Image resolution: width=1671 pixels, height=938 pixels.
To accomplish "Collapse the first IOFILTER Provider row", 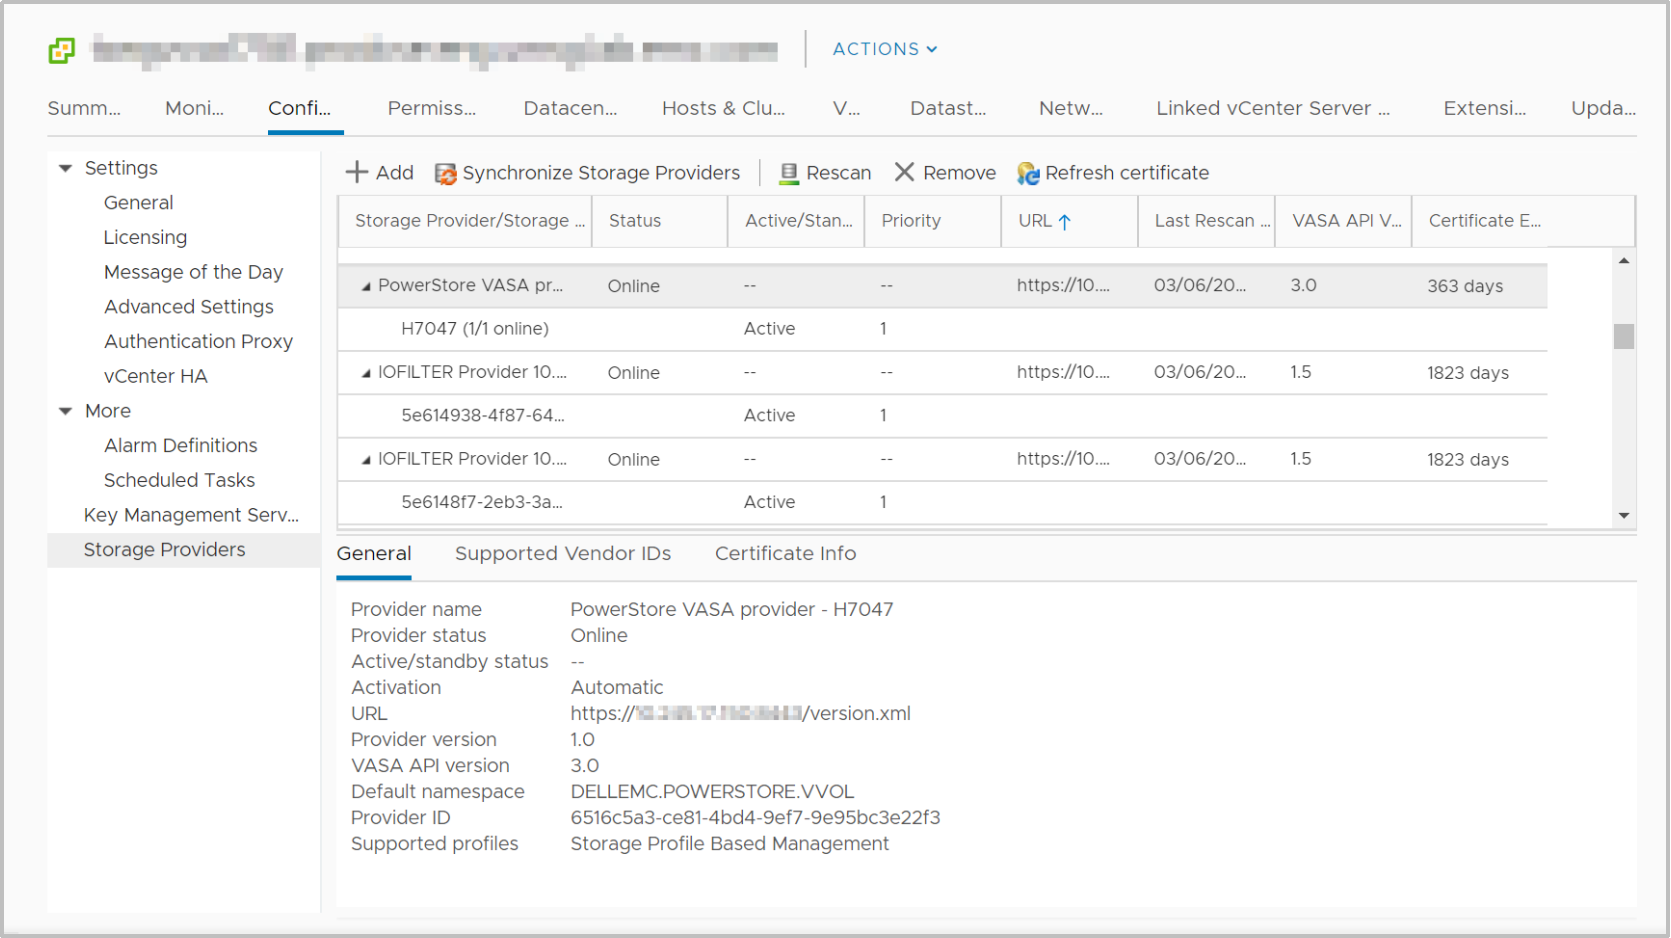I will point(366,373).
